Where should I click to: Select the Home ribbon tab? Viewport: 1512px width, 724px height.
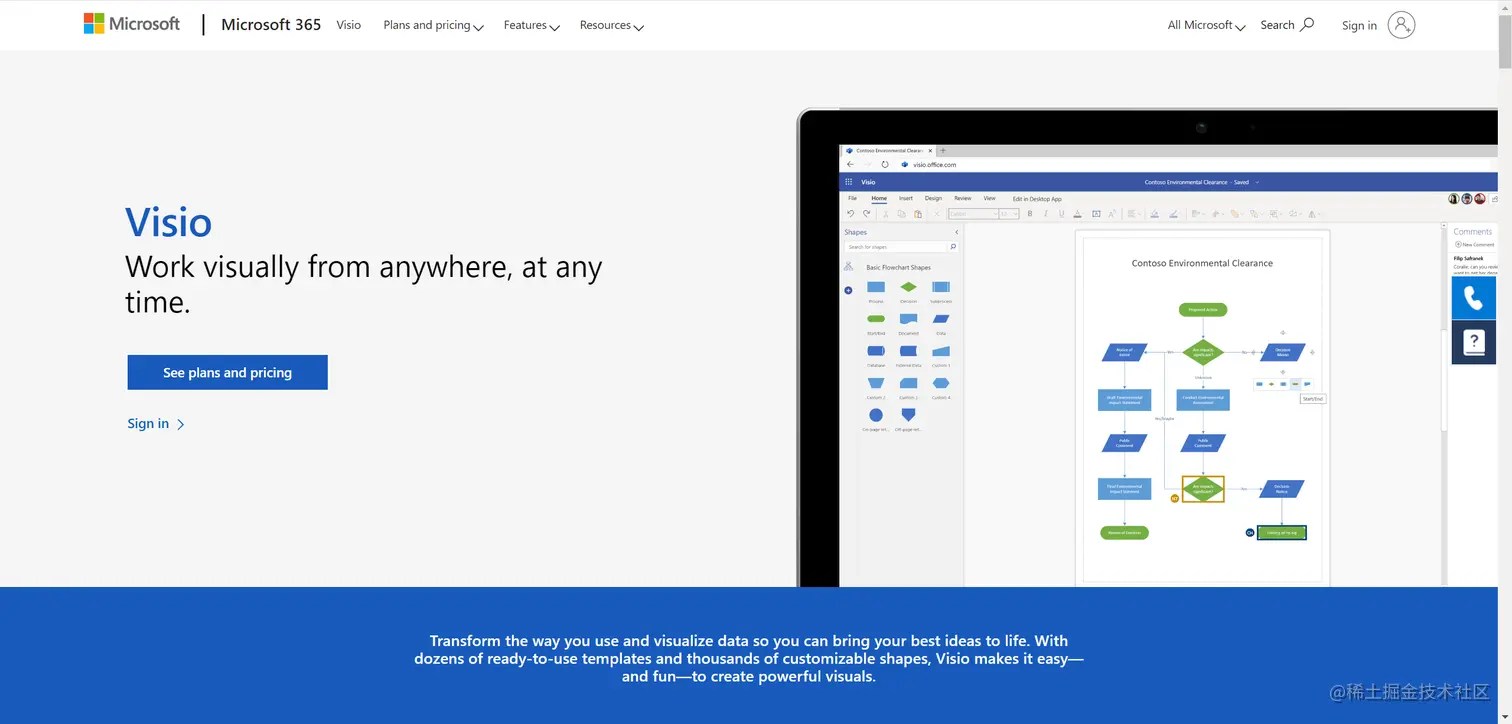879,198
